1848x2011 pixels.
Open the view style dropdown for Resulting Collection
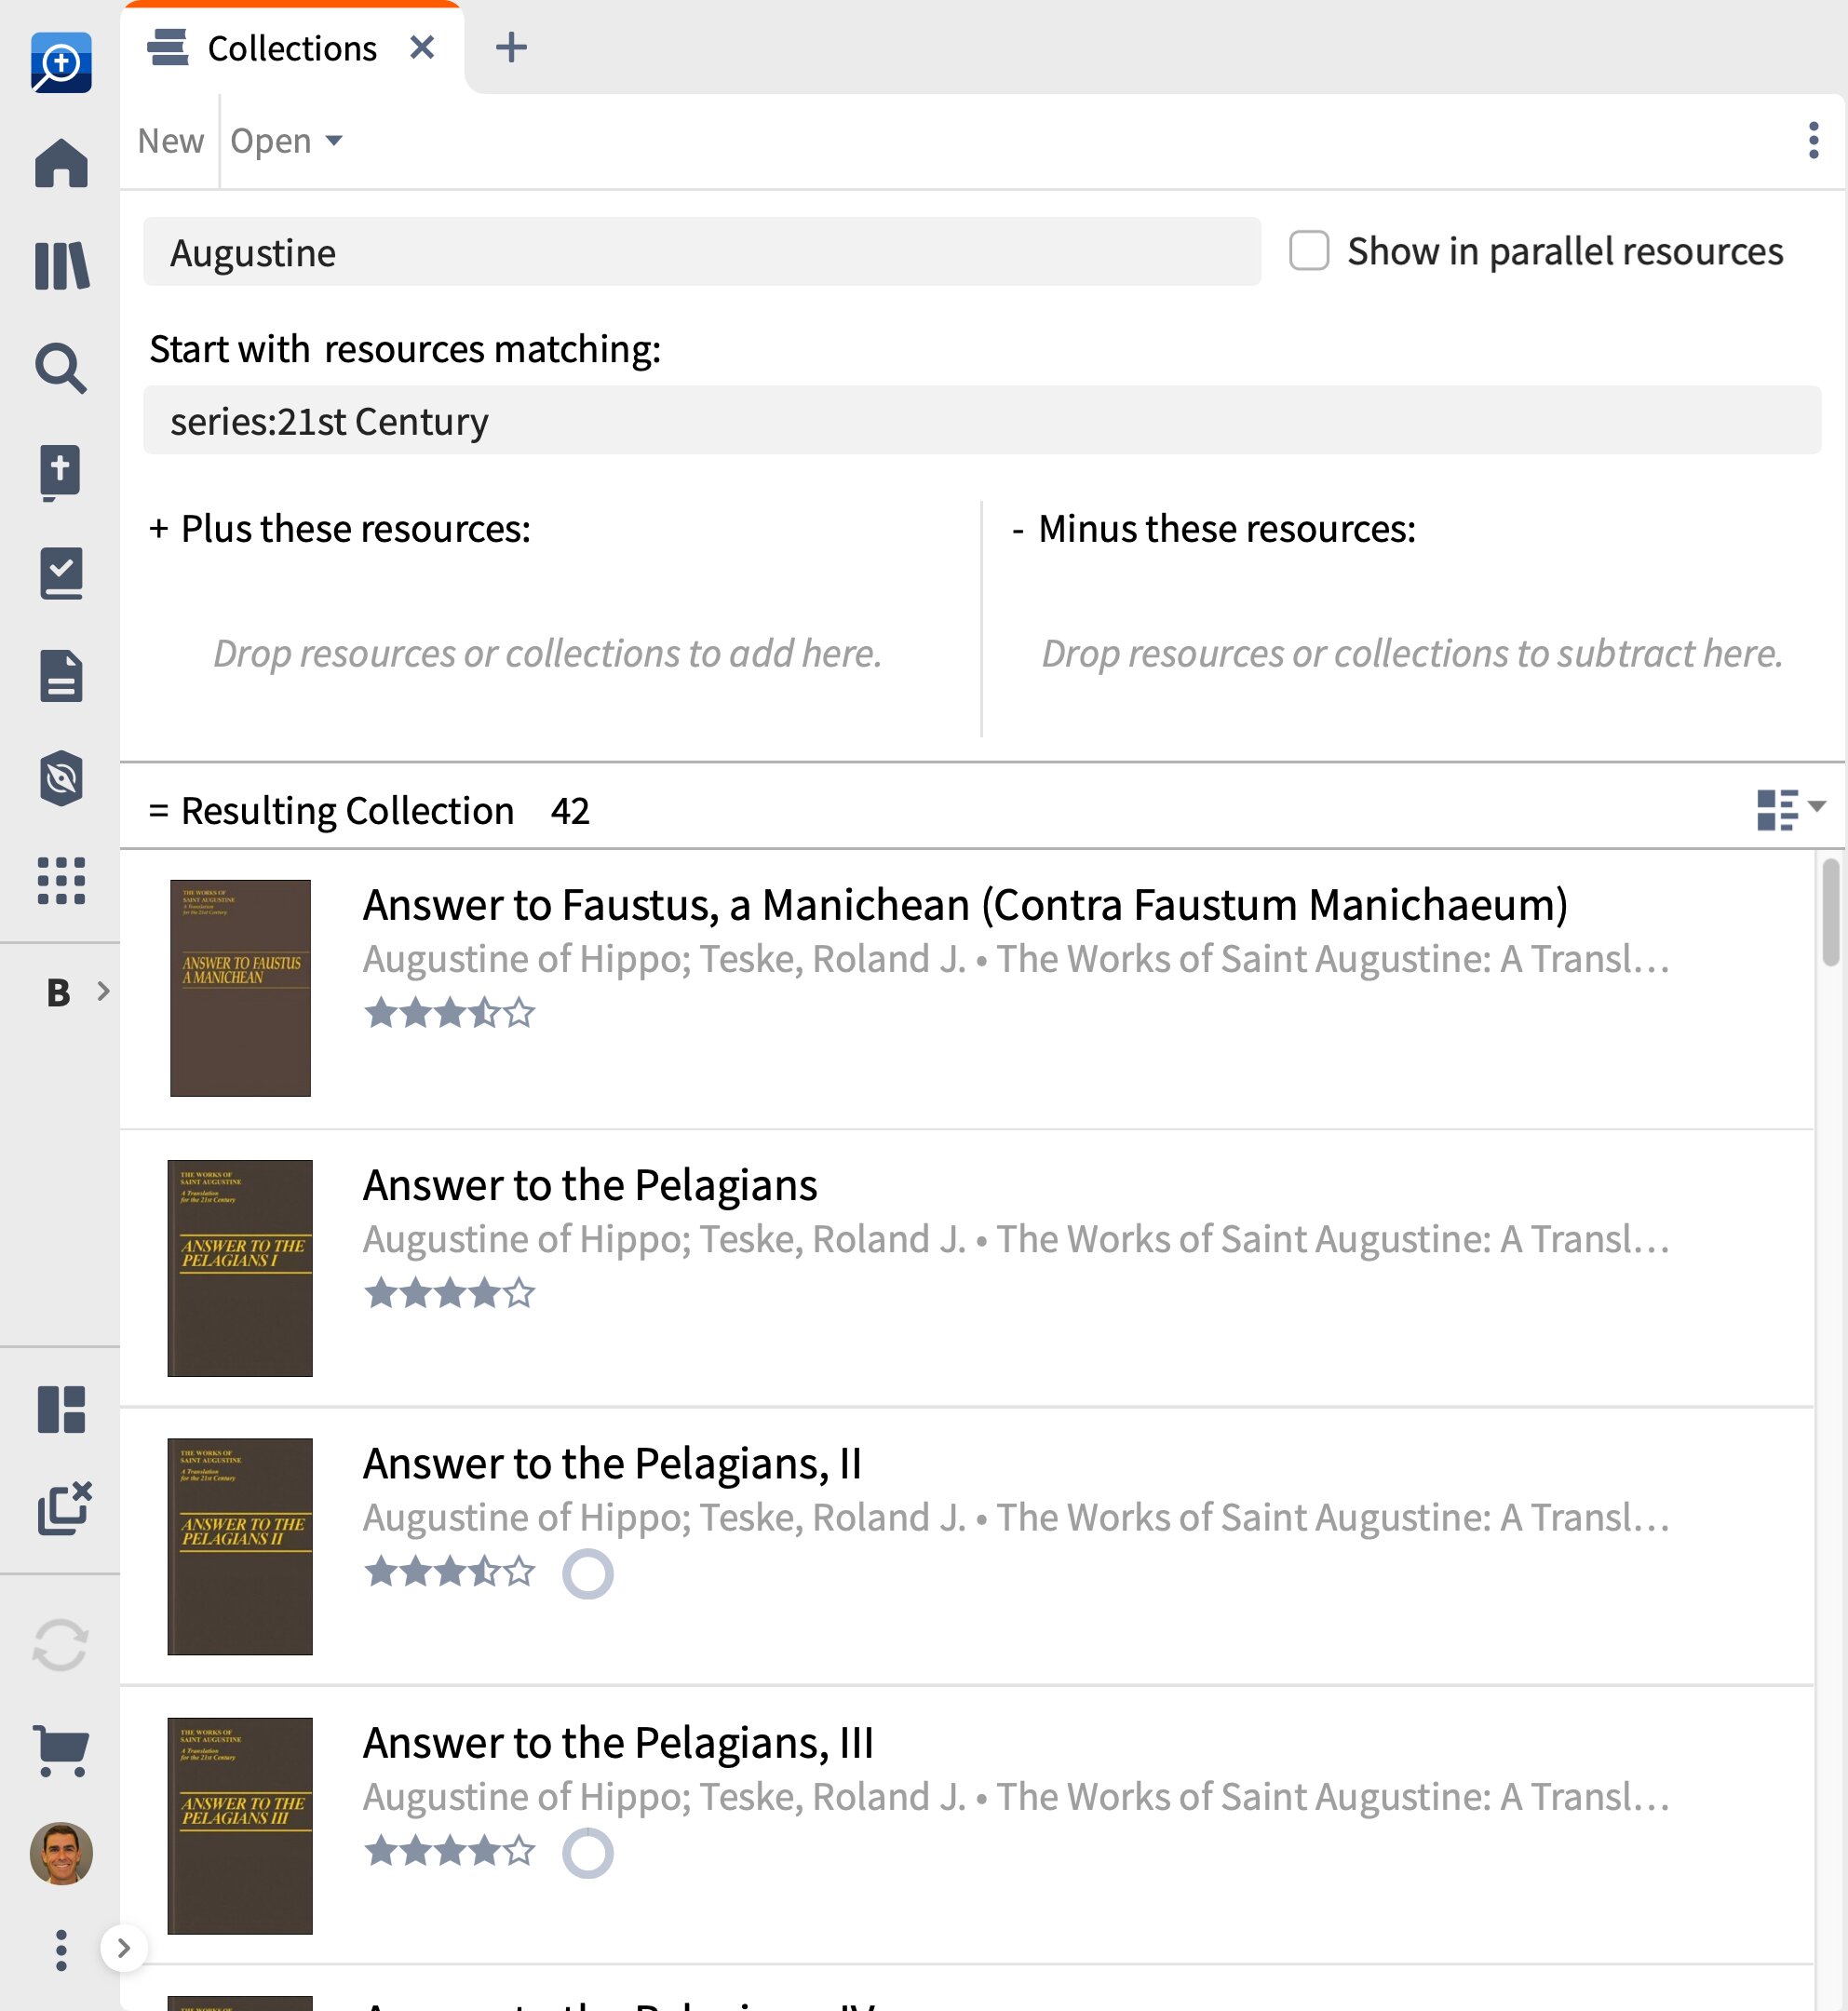coord(1791,809)
